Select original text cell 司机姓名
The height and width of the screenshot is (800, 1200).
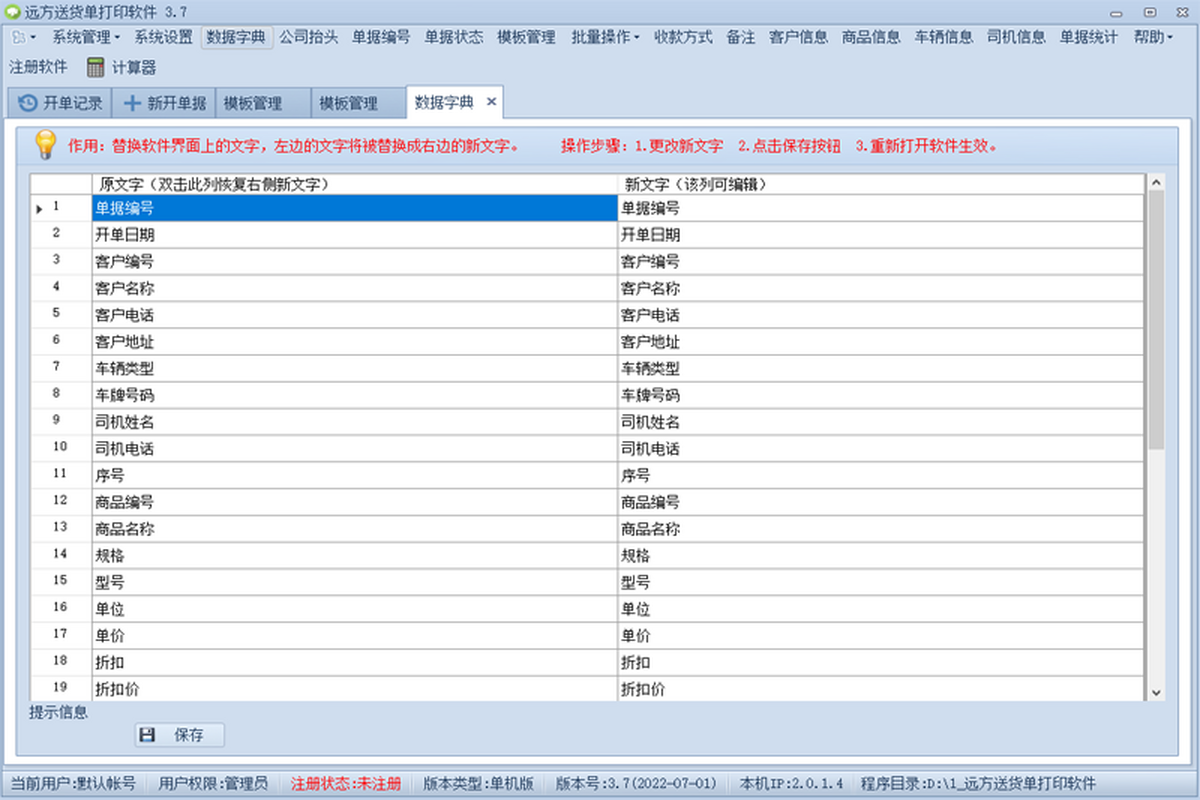point(355,422)
